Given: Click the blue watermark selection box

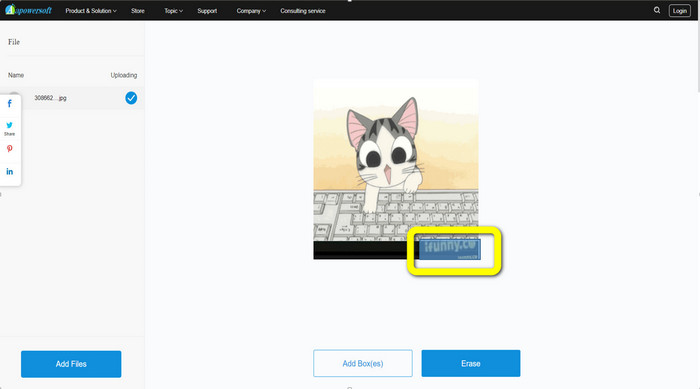Looking at the screenshot, I should [x=449, y=249].
